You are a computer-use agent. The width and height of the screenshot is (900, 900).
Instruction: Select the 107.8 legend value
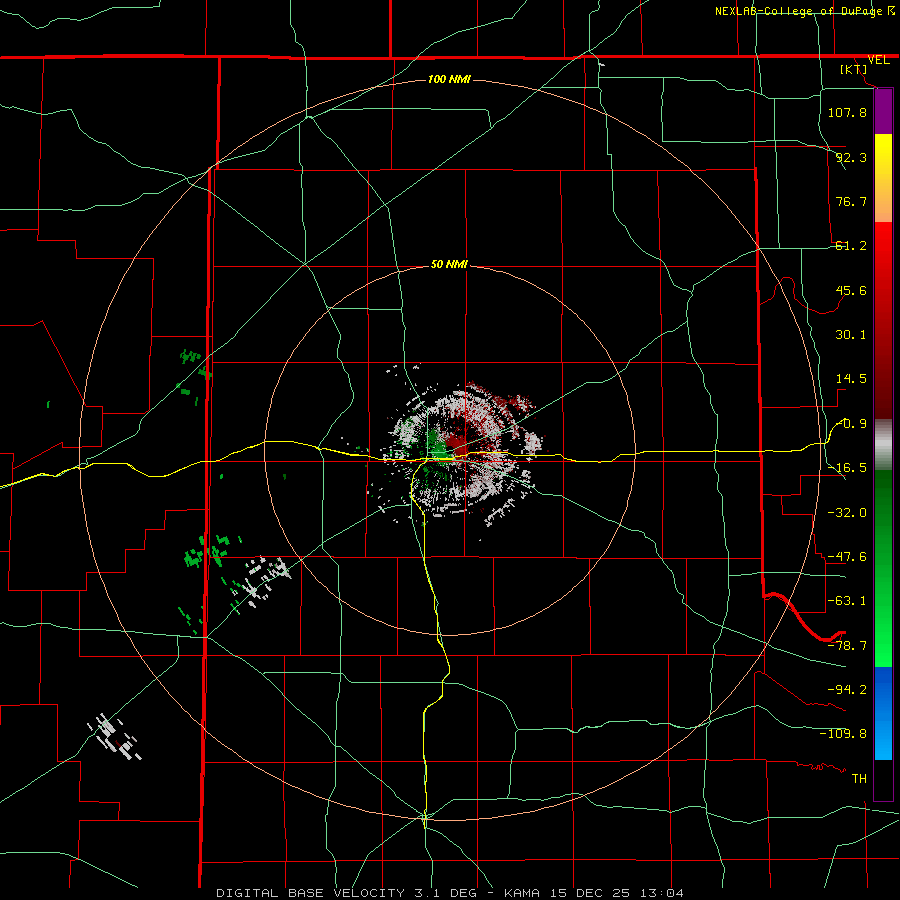847,112
